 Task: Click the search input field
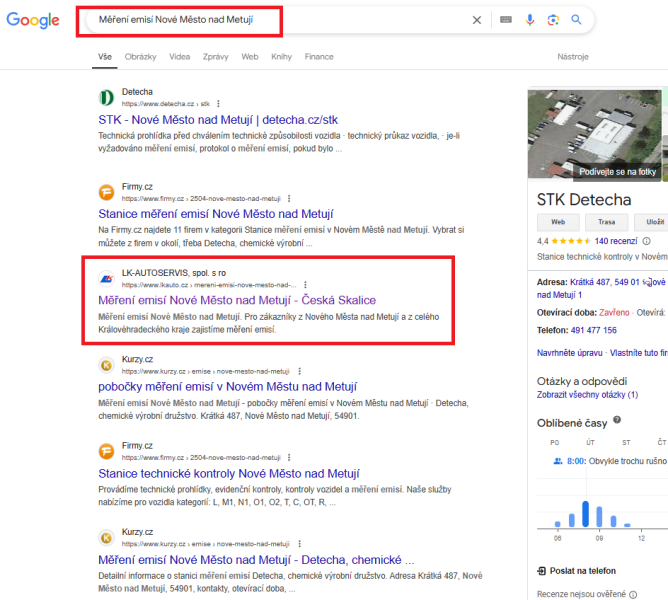(x=281, y=20)
